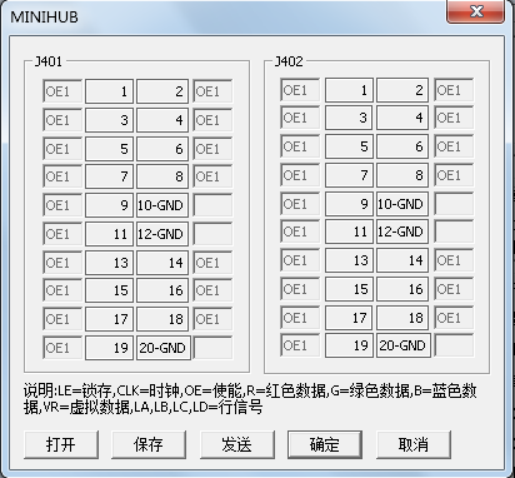Click pin 20-GND in J402
This screenshot has width=515, height=478.
click(x=404, y=345)
